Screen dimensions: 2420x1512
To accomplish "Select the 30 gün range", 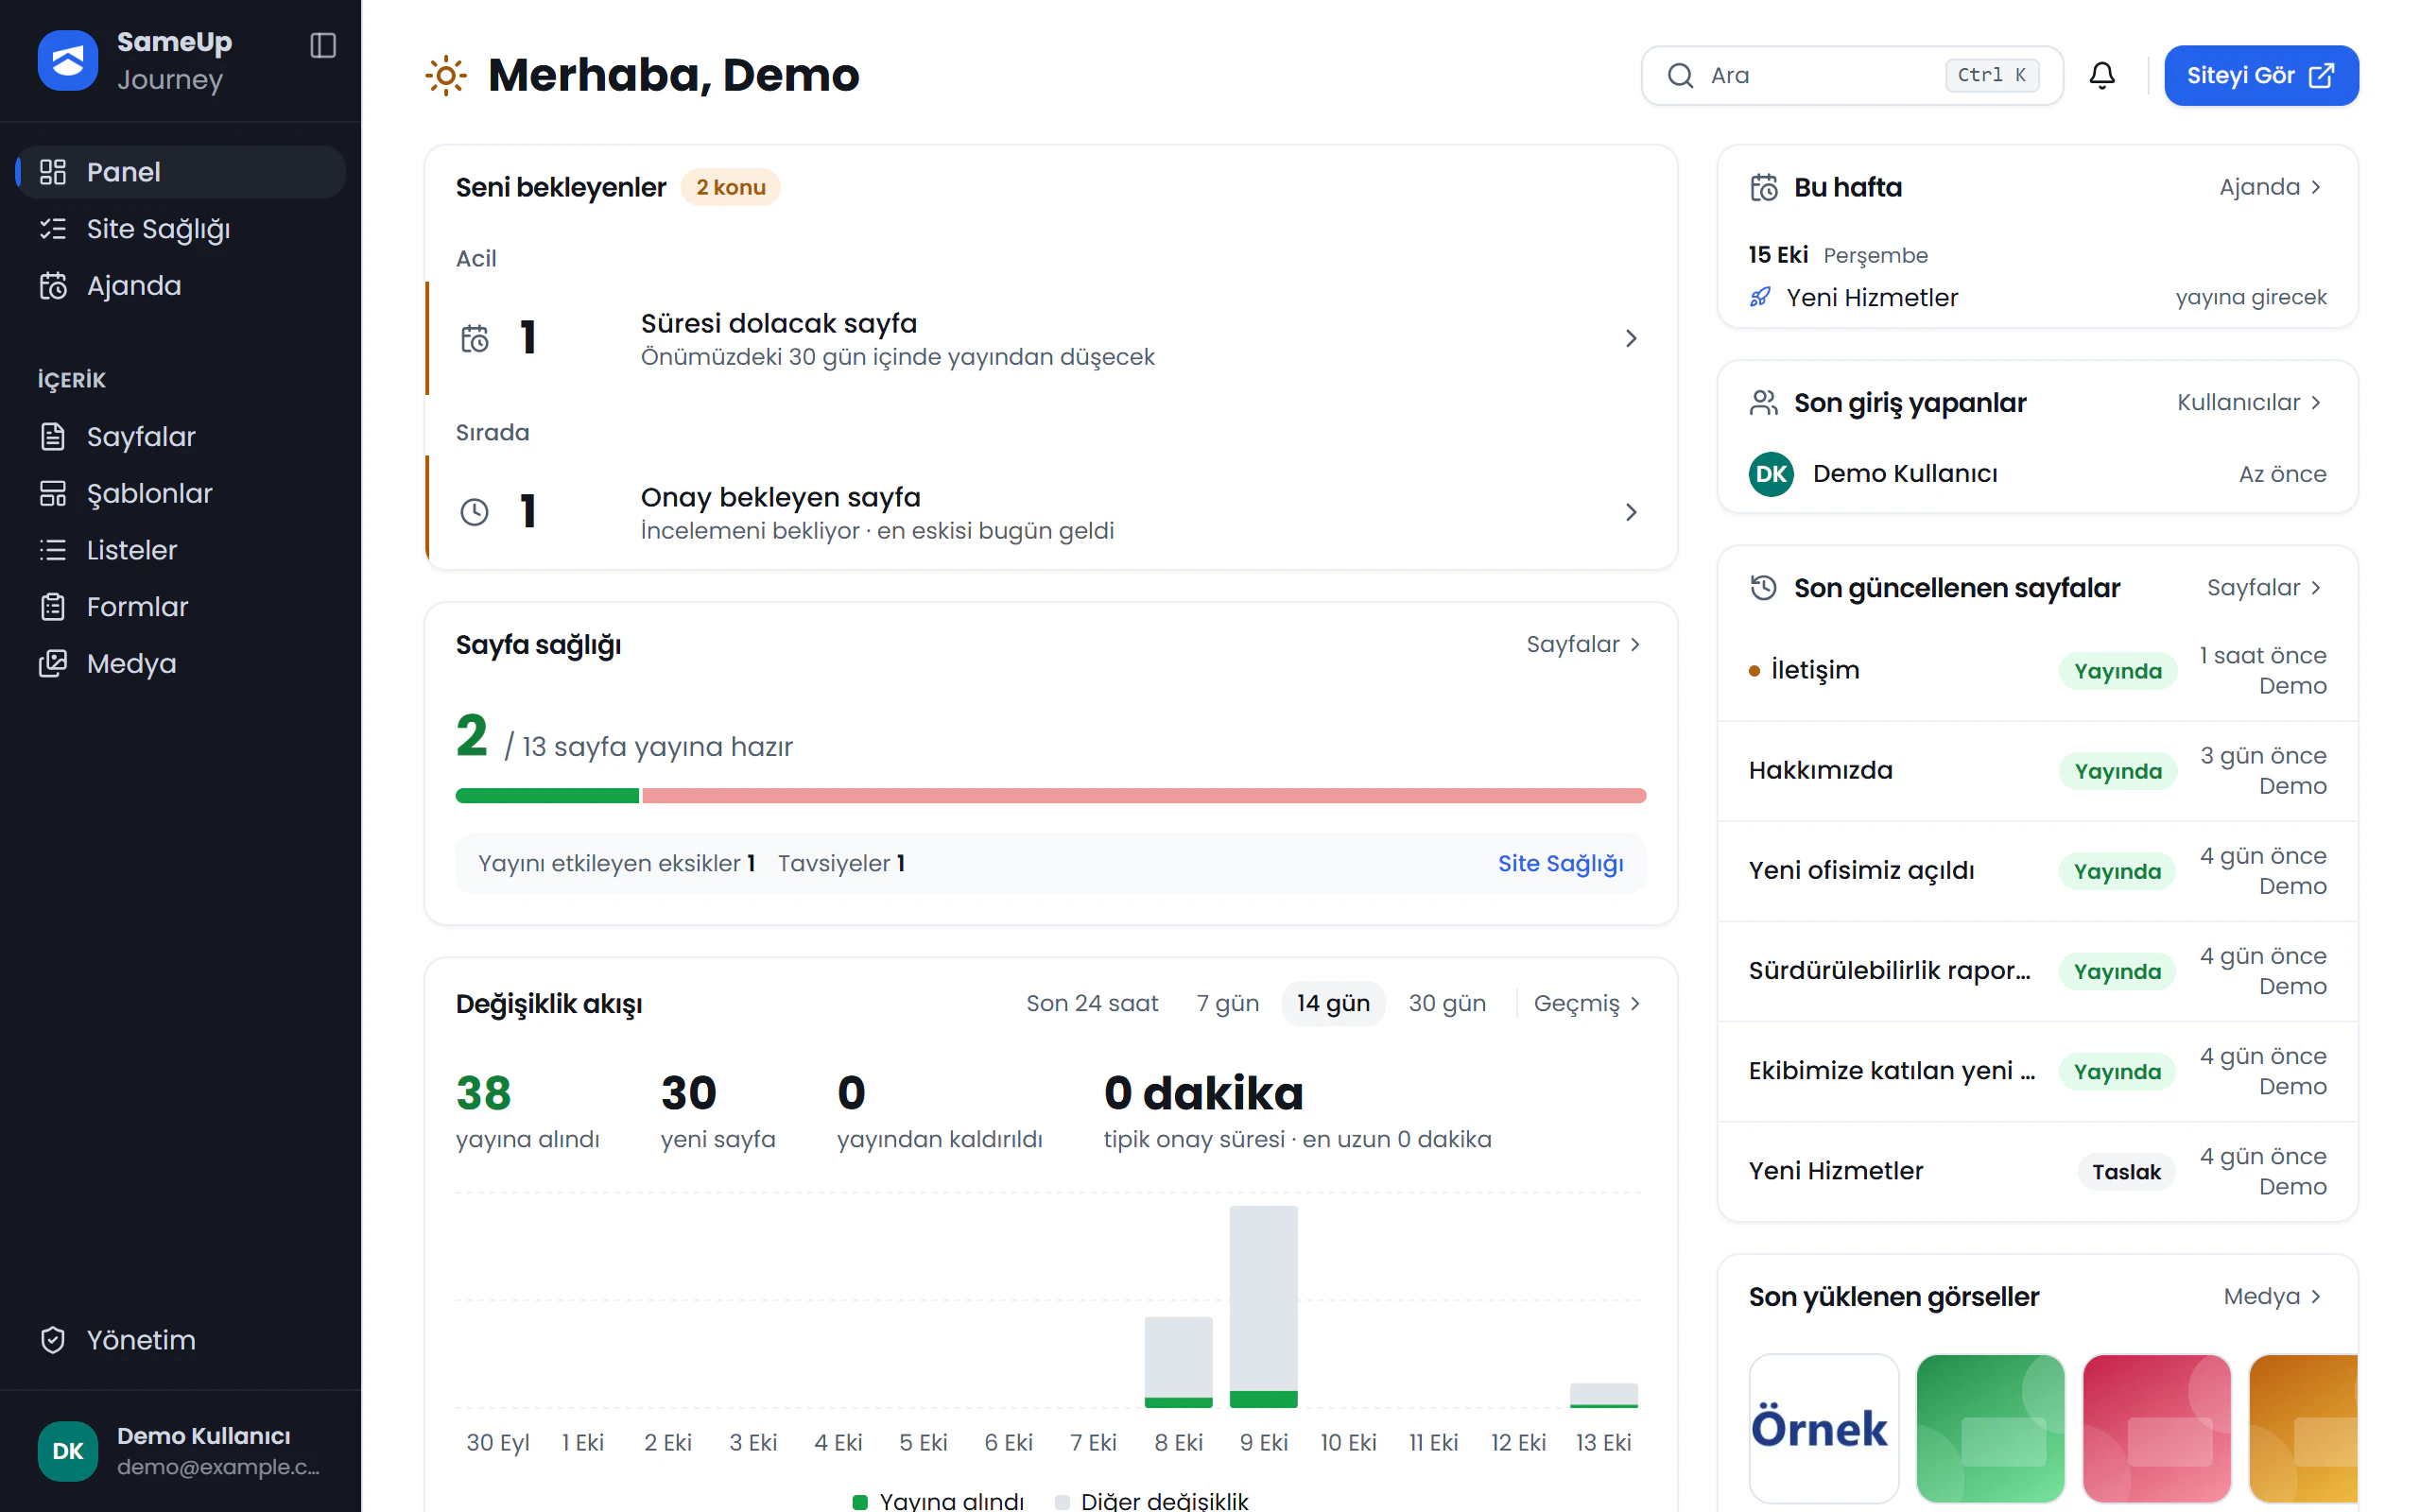I will [1447, 1003].
